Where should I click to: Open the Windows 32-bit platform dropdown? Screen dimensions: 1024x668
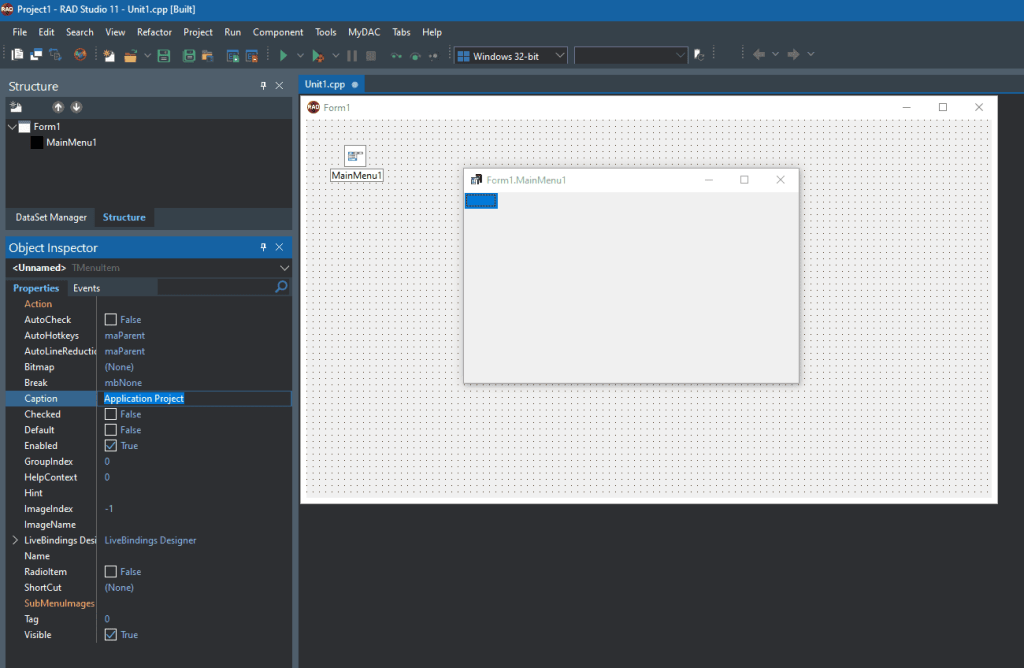(x=560, y=56)
